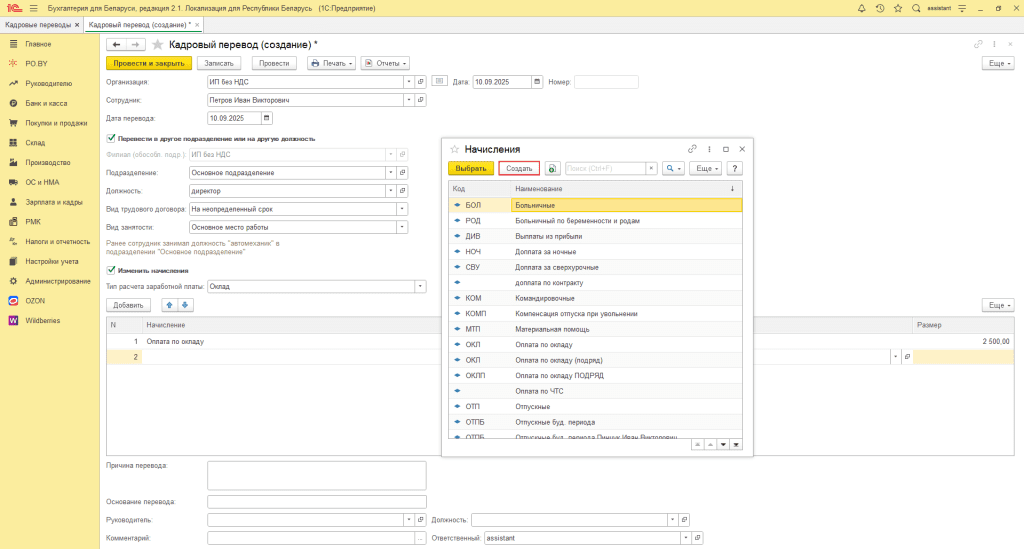Screen dimensions: 1024x549
Task: Expand Сотрудник dropdown arrow
Action: tap(409, 100)
